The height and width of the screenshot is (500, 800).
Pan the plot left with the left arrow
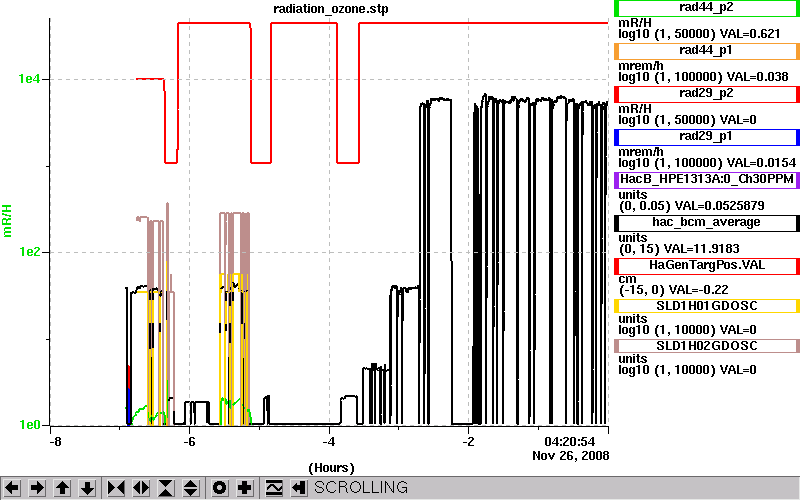pyautogui.click(x=12, y=488)
